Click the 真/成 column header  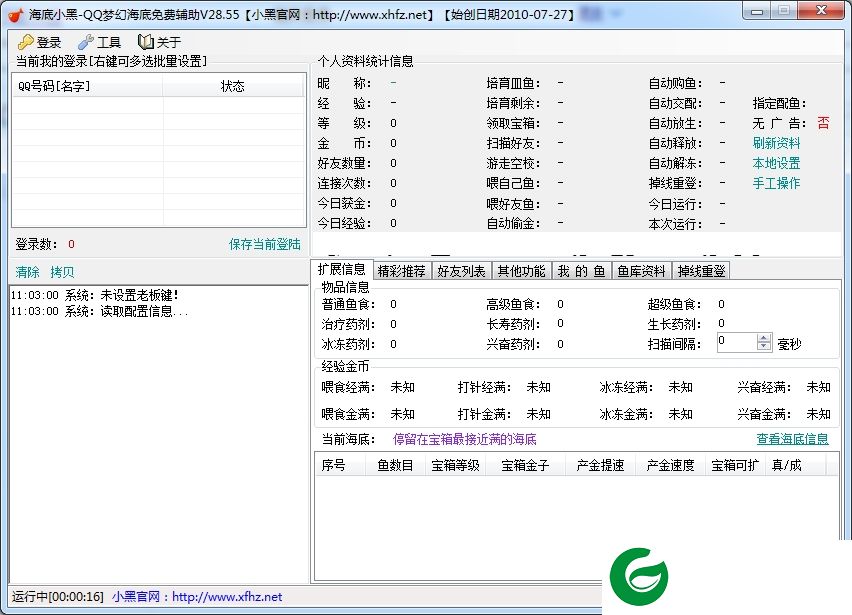point(795,465)
